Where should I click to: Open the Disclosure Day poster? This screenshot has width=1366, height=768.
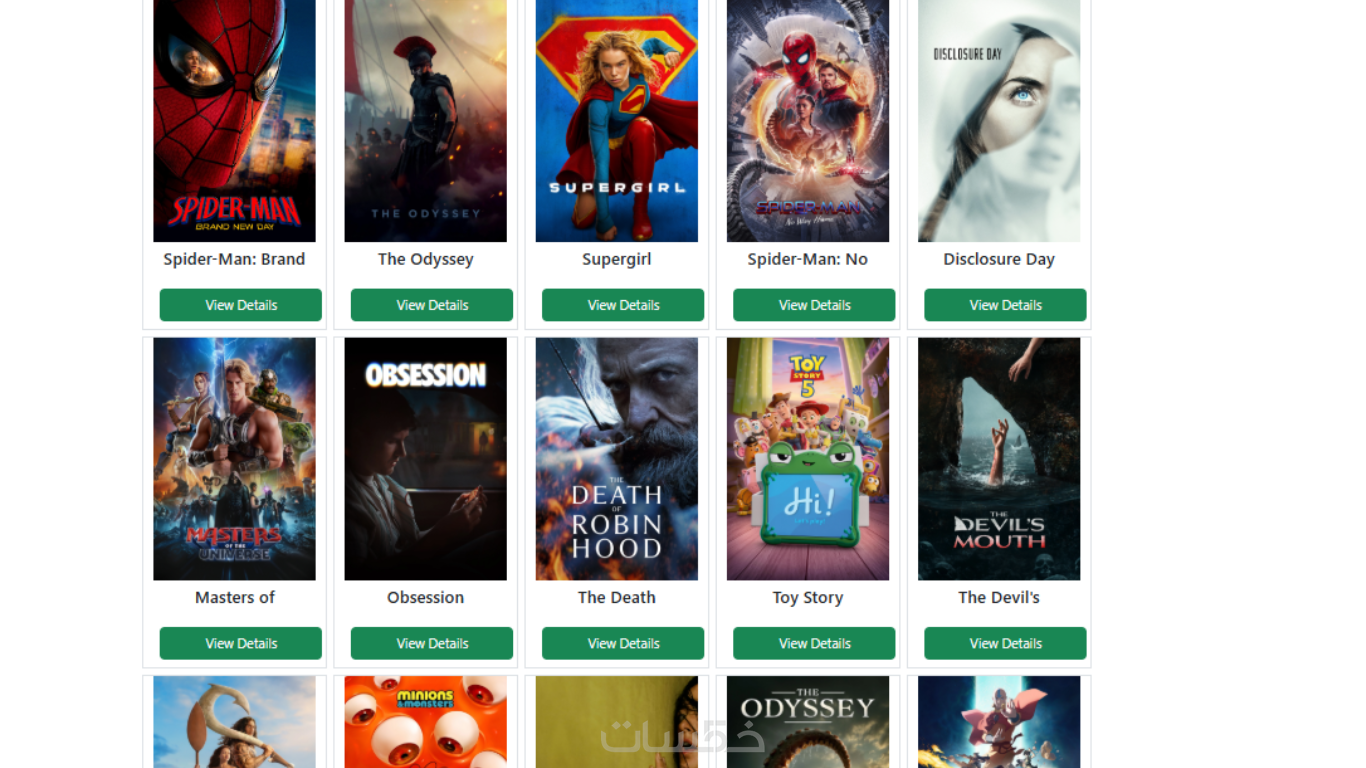(998, 121)
